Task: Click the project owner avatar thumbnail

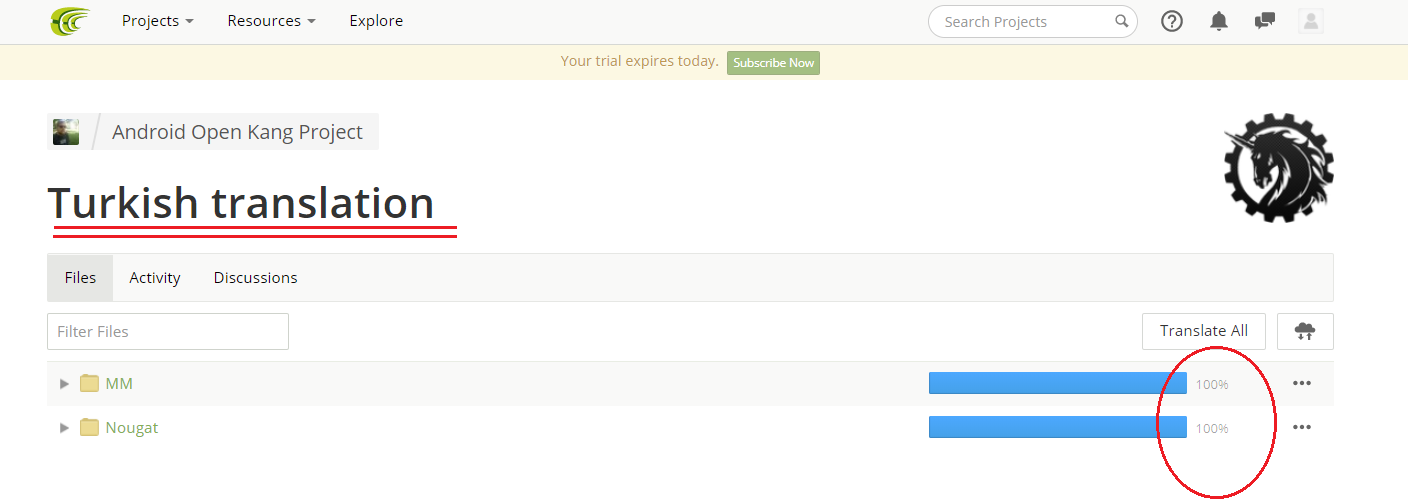Action: pos(66,132)
